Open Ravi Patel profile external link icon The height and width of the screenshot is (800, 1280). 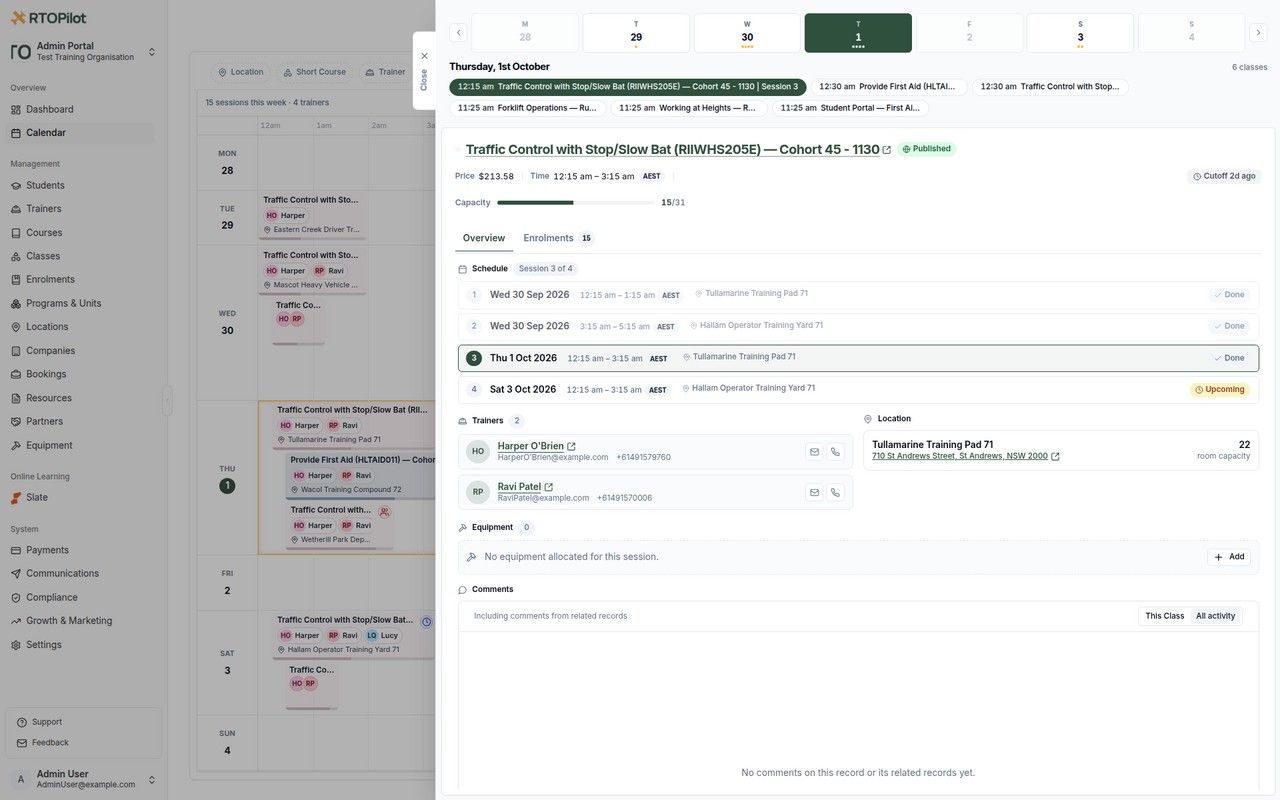[548, 487]
